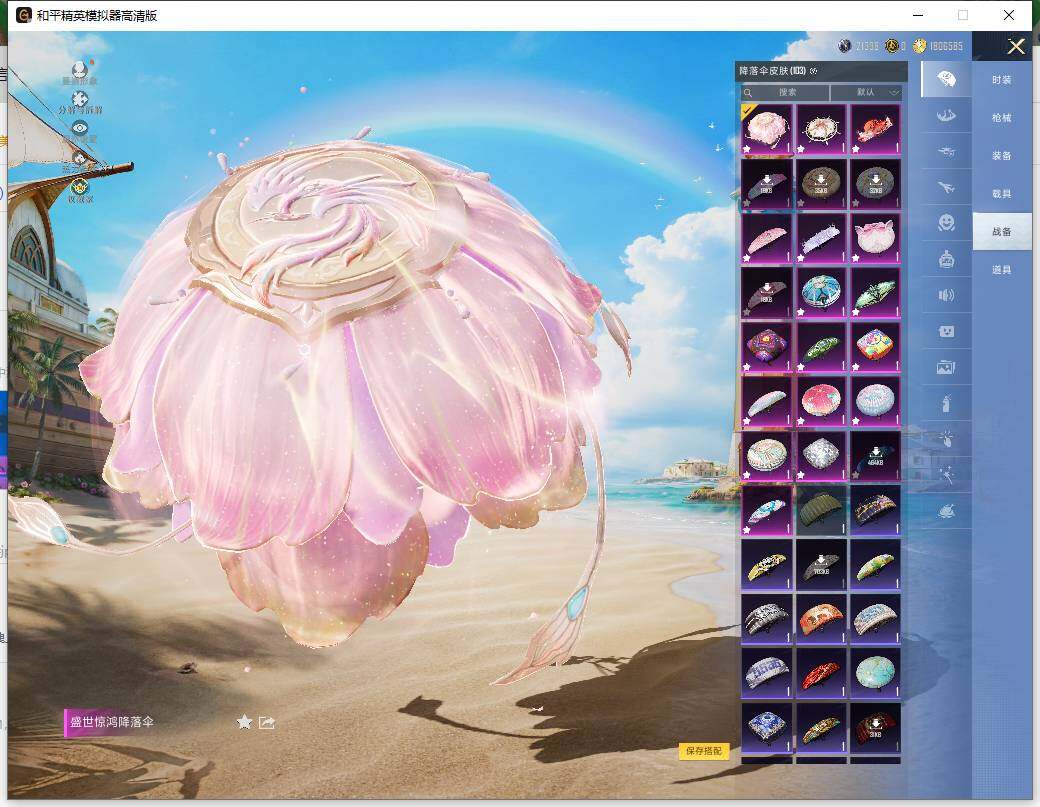Maximize the emulator window

(963, 15)
